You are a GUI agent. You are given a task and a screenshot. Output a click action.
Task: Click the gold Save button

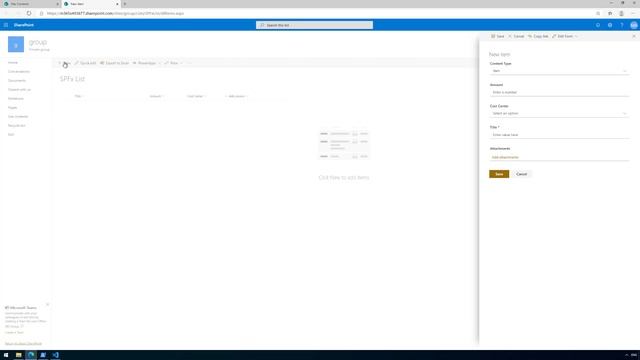[x=499, y=174]
